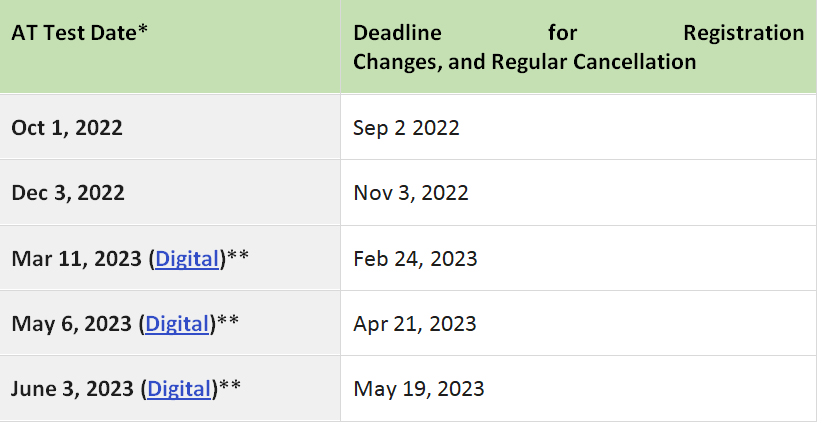Click the May 6, 2023 date text
The image size is (824, 428).
(x=72, y=324)
